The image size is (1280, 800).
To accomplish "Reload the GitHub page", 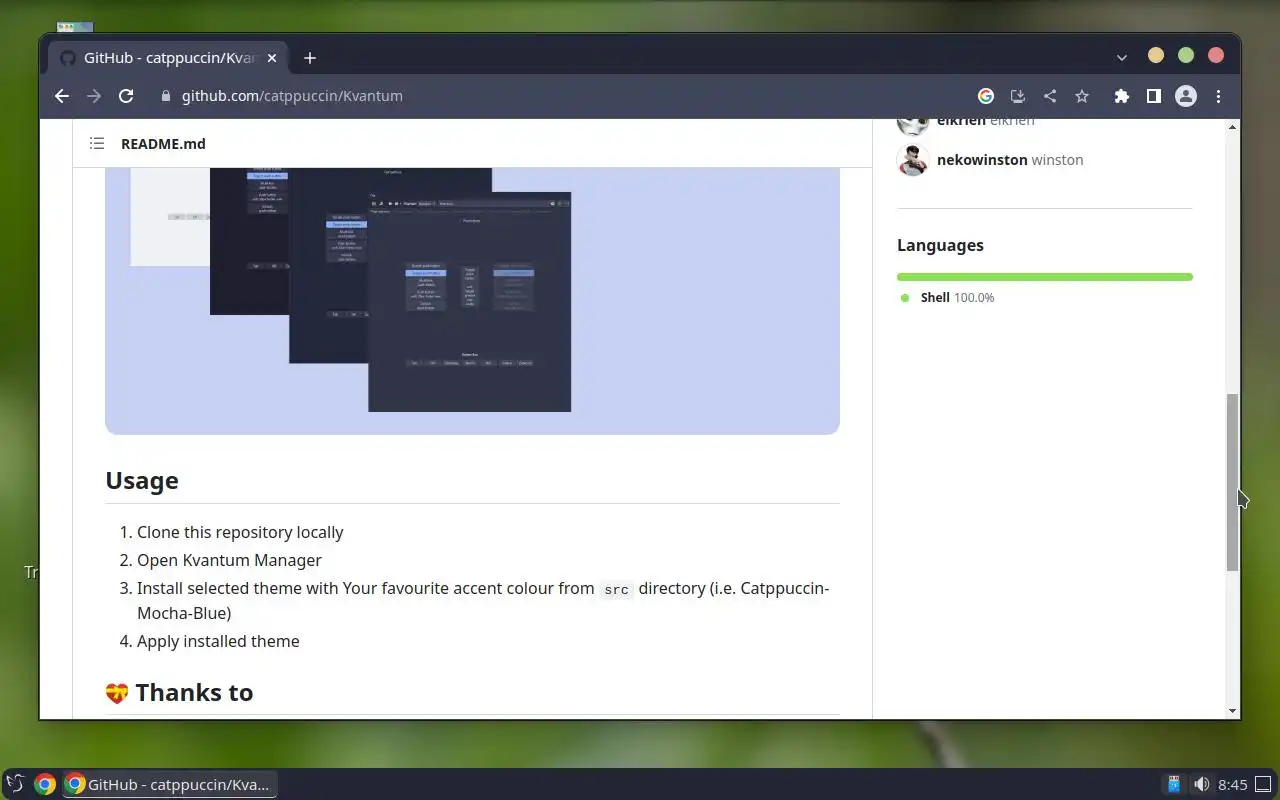I will [126, 96].
